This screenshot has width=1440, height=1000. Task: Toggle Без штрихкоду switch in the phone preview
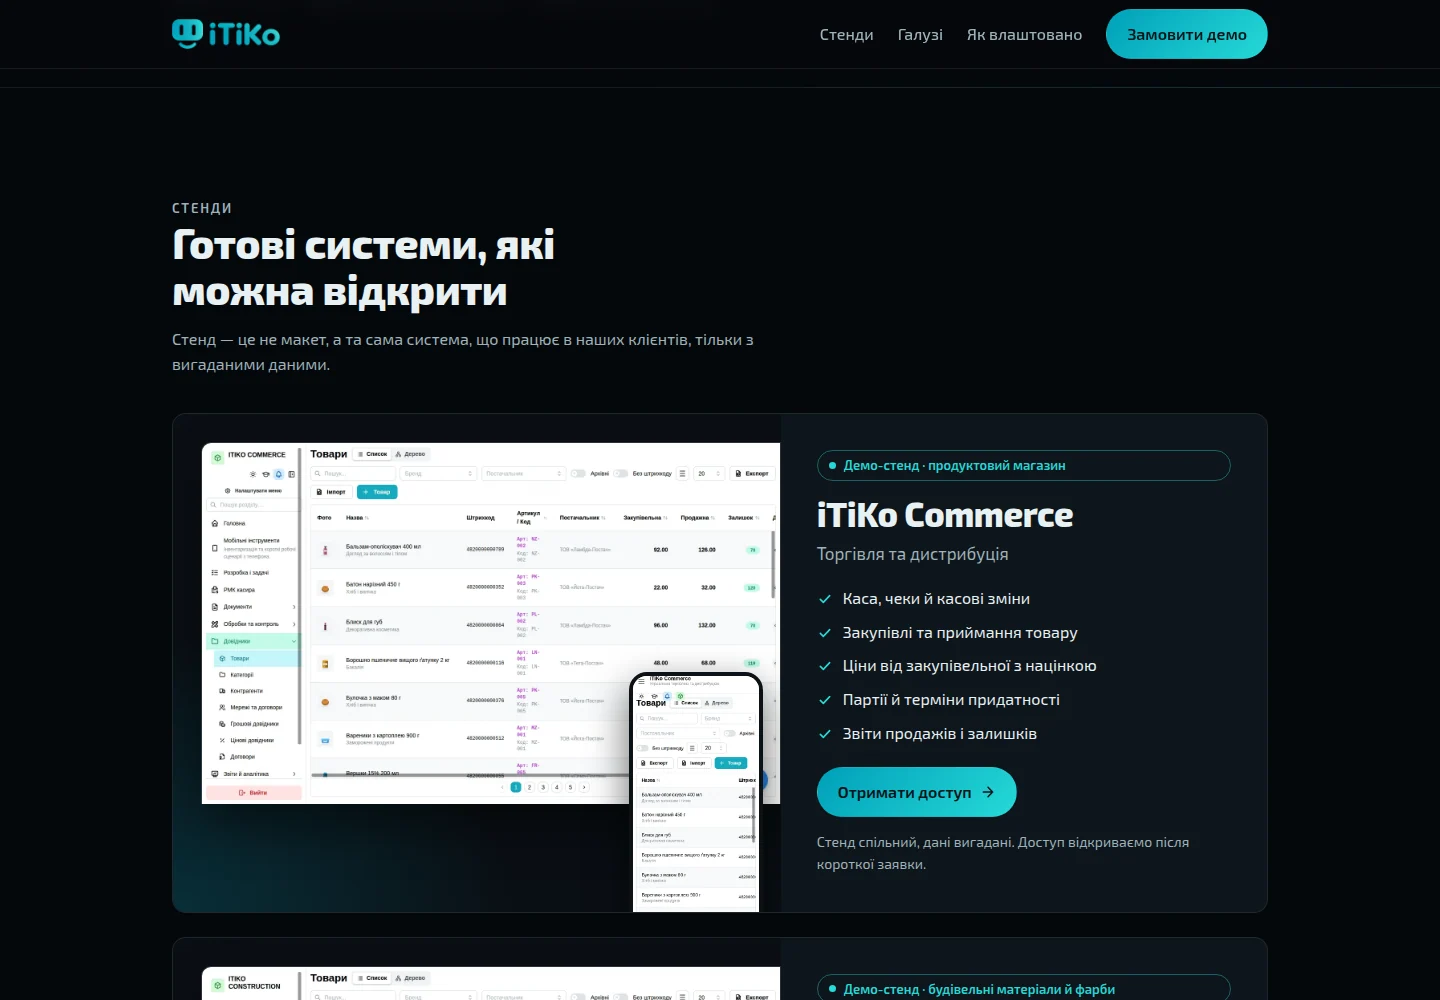pyautogui.click(x=643, y=748)
